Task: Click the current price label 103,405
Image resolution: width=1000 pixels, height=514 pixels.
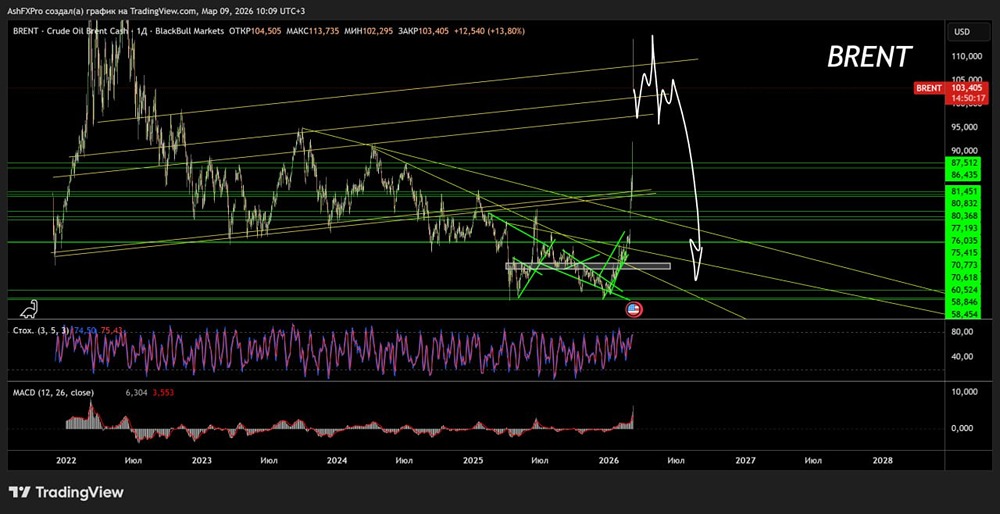Action: pyautogui.click(x=966, y=88)
